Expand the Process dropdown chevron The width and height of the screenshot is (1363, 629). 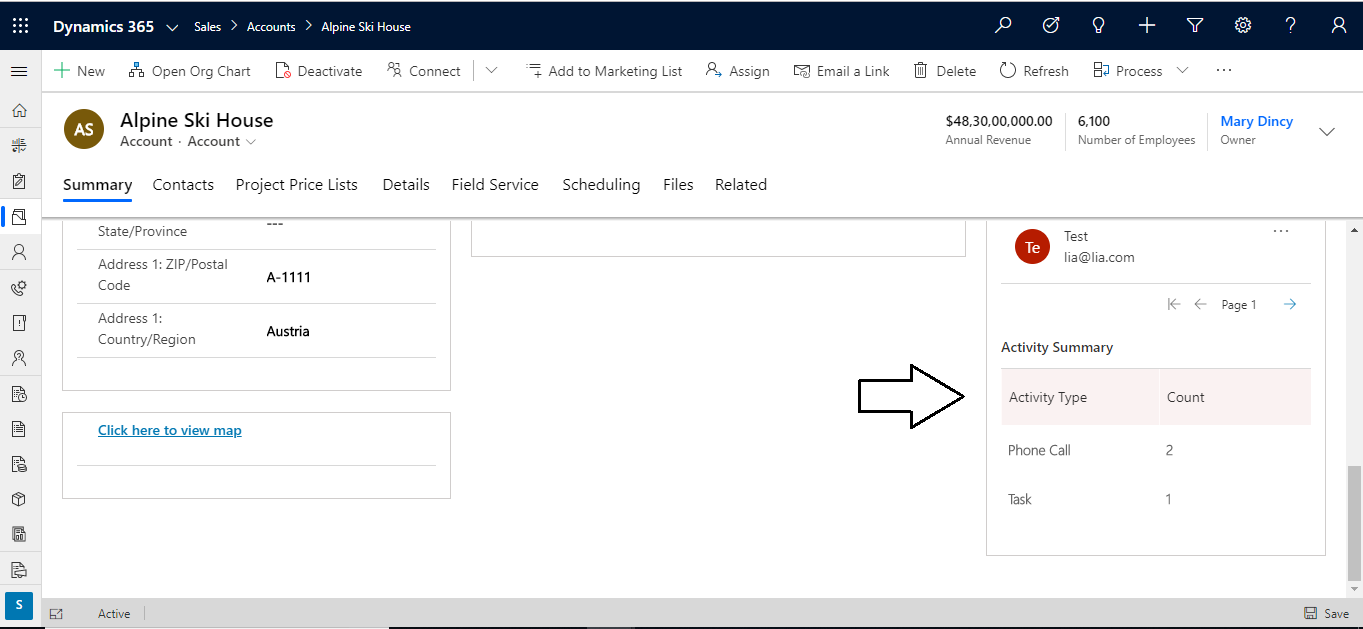(1183, 71)
